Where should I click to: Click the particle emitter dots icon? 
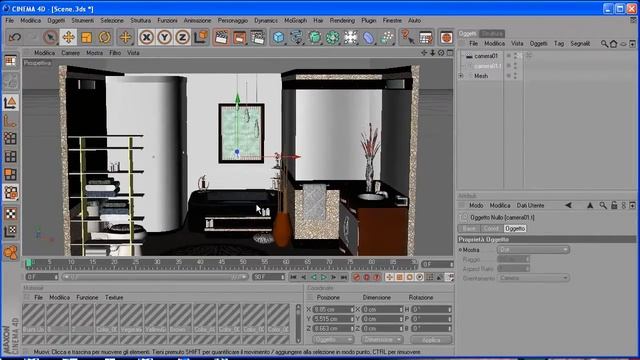pyautogui.click(x=386, y=37)
